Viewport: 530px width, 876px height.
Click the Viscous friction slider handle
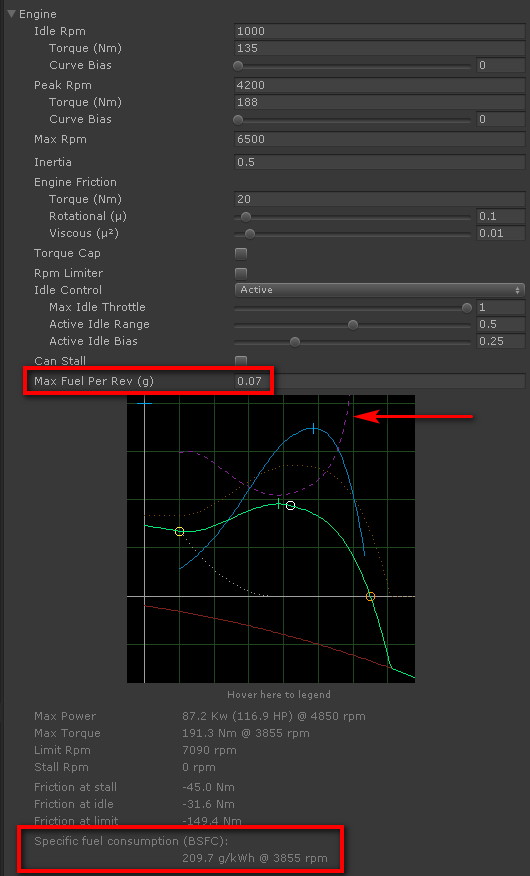click(x=250, y=234)
